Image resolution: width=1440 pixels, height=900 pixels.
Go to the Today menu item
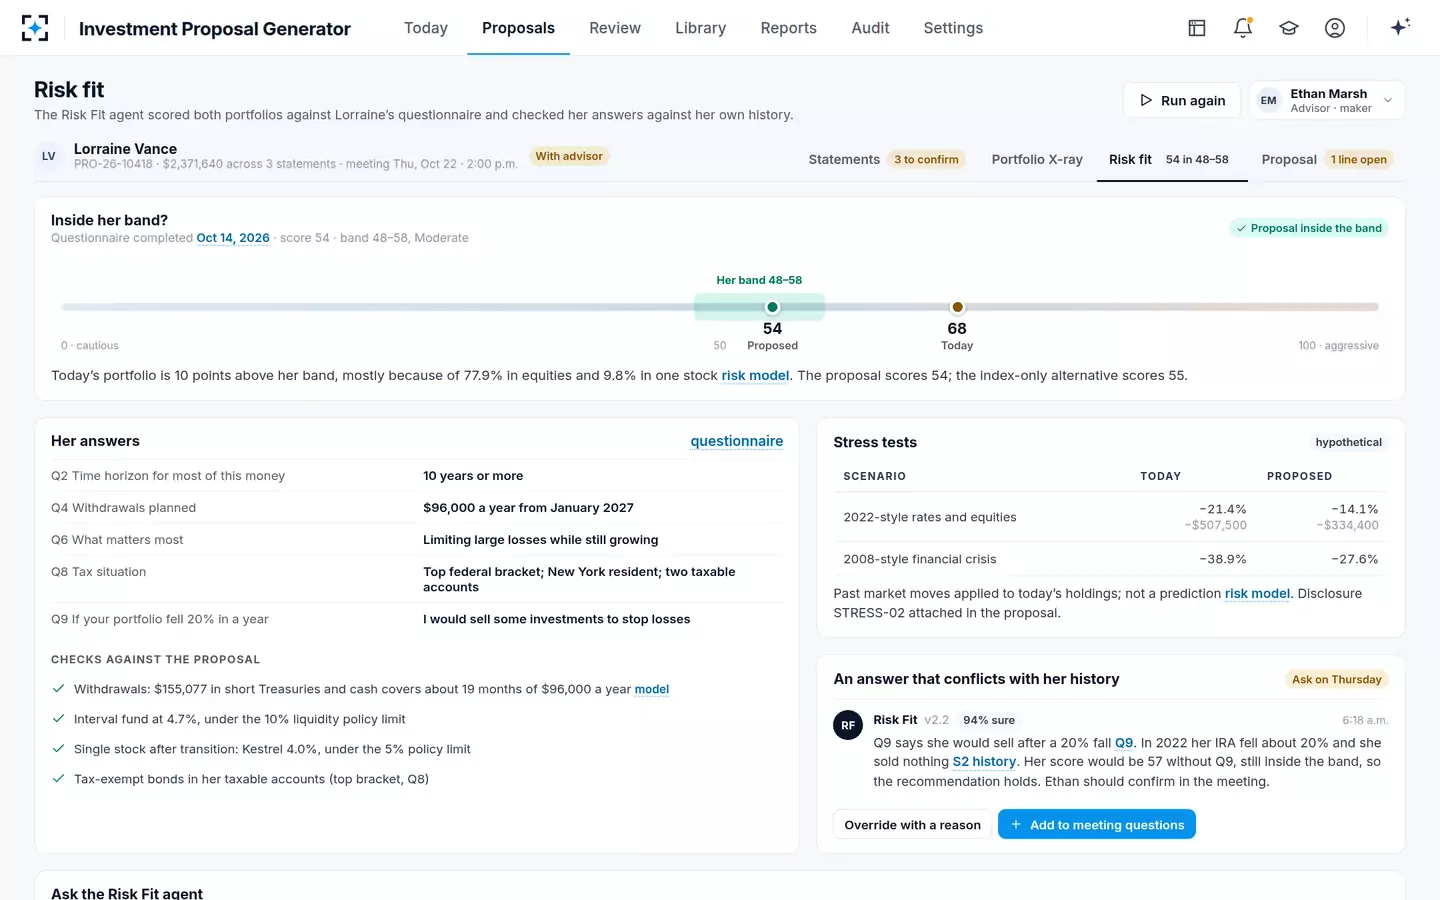tap(426, 28)
